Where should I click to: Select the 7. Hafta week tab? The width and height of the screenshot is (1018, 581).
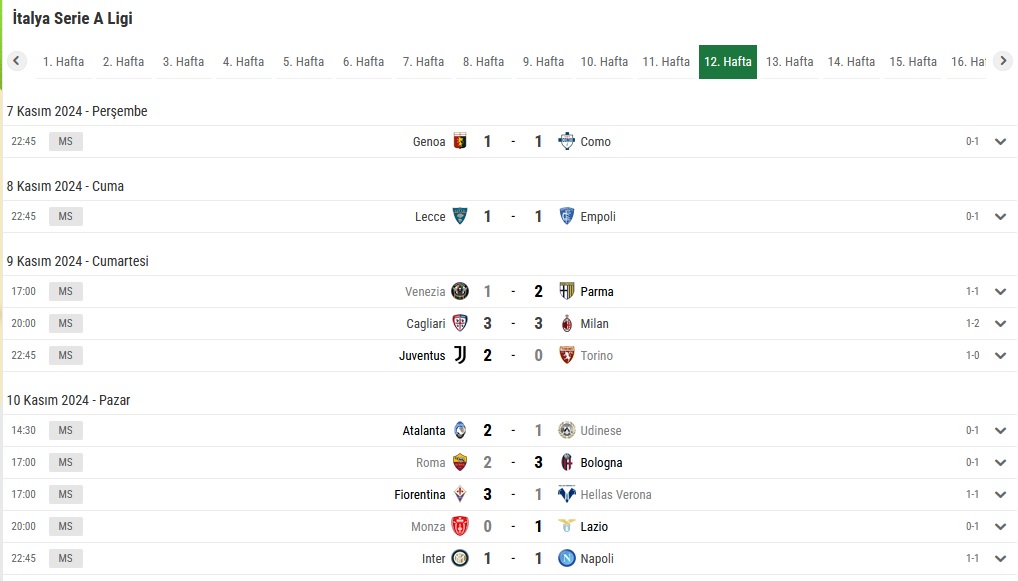tap(423, 62)
